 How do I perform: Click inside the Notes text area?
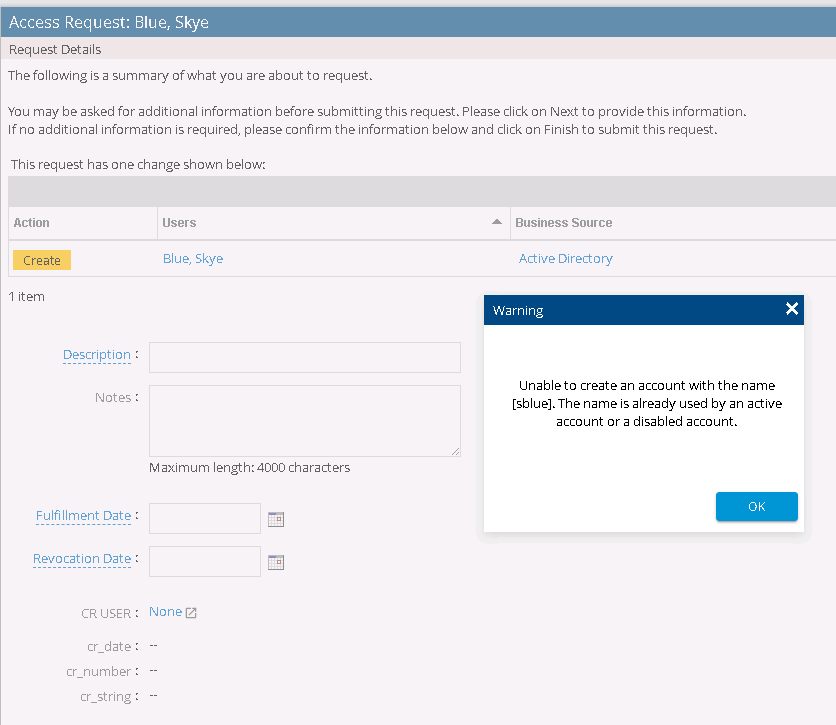tap(304, 421)
